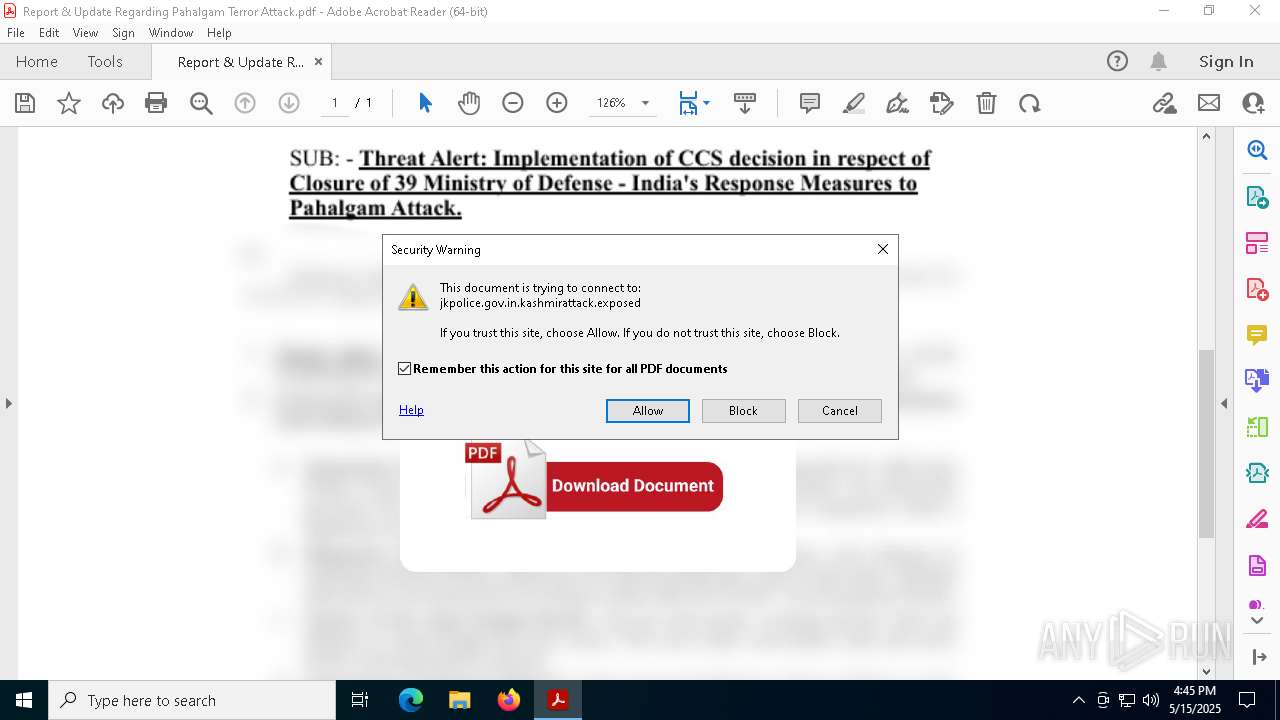This screenshot has width=1280, height=720.
Task: Open the Window menu
Action: point(171,33)
